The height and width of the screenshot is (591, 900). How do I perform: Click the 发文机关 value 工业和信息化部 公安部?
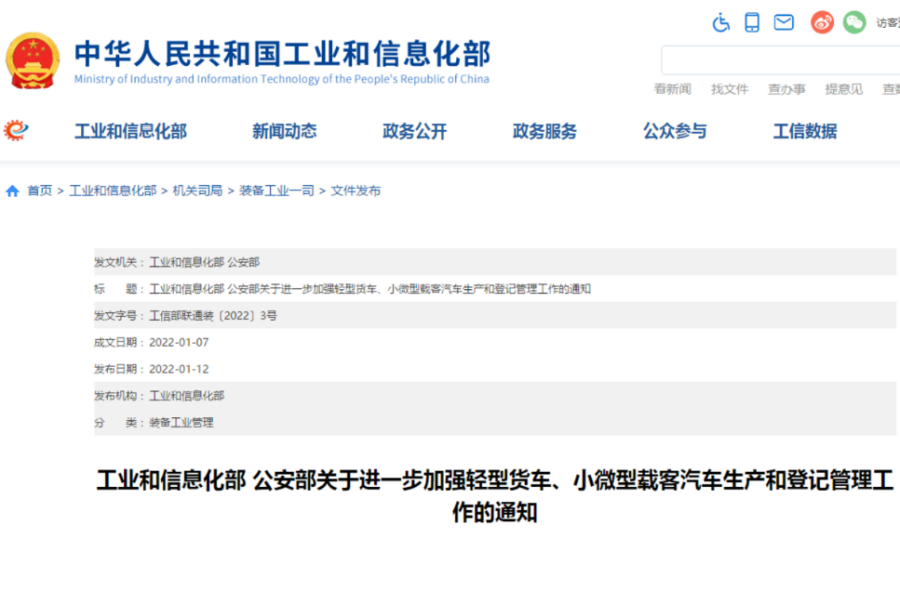[204, 262]
